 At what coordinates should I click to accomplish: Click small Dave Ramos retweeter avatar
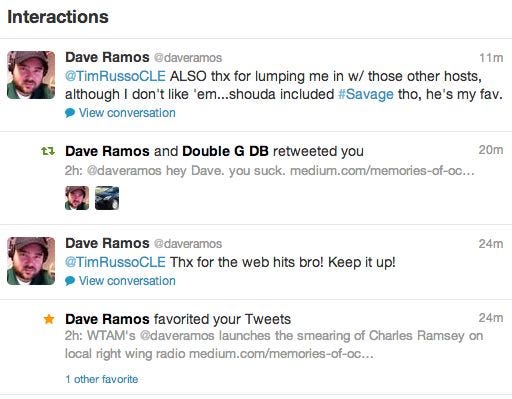(x=77, y=198)
